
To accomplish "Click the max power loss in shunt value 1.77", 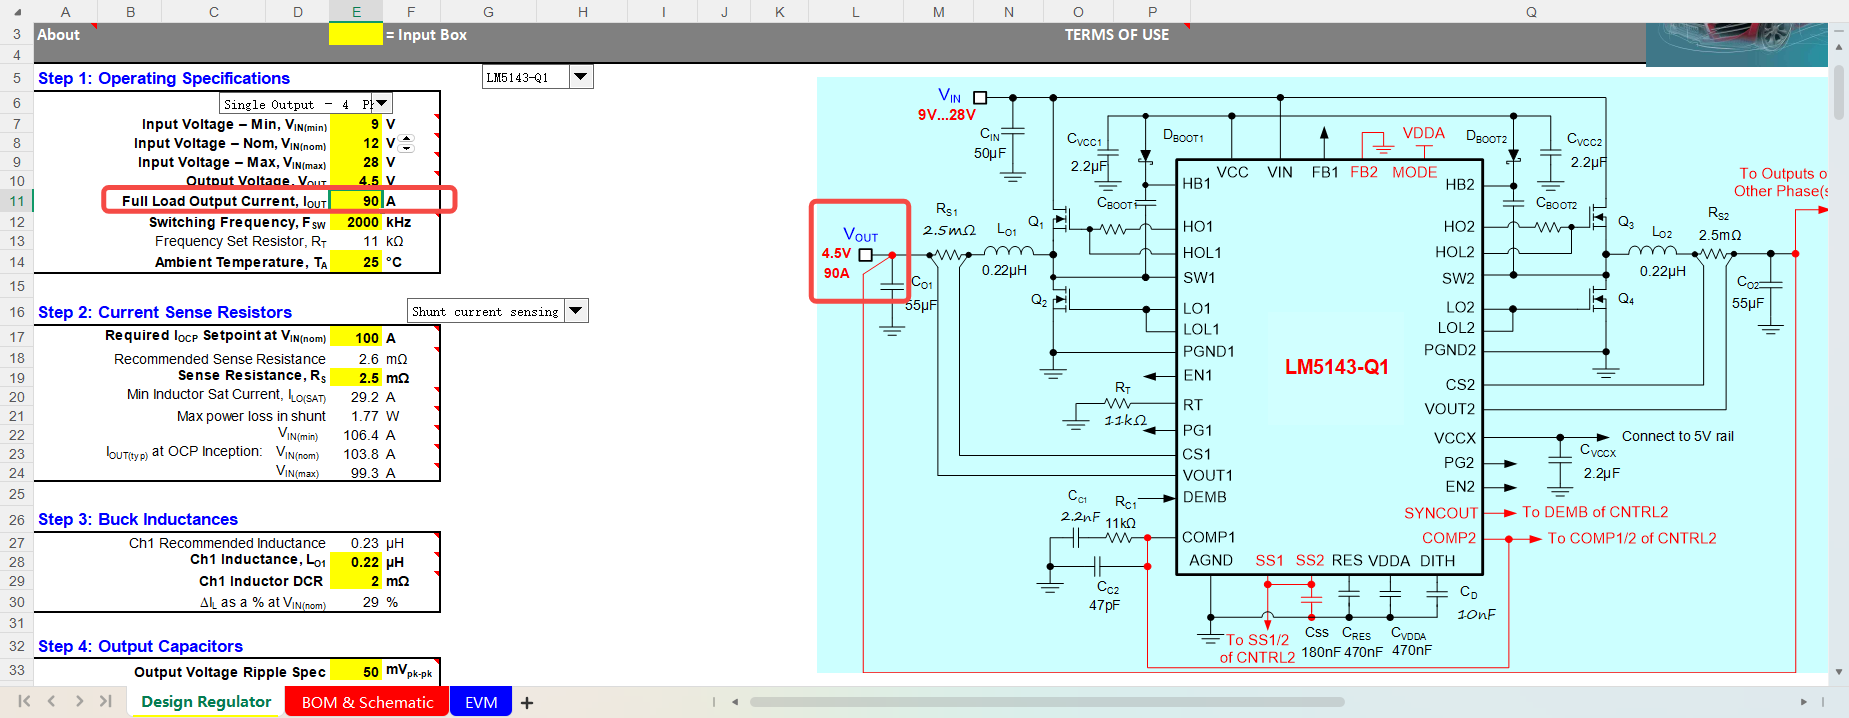I will 365,416.
